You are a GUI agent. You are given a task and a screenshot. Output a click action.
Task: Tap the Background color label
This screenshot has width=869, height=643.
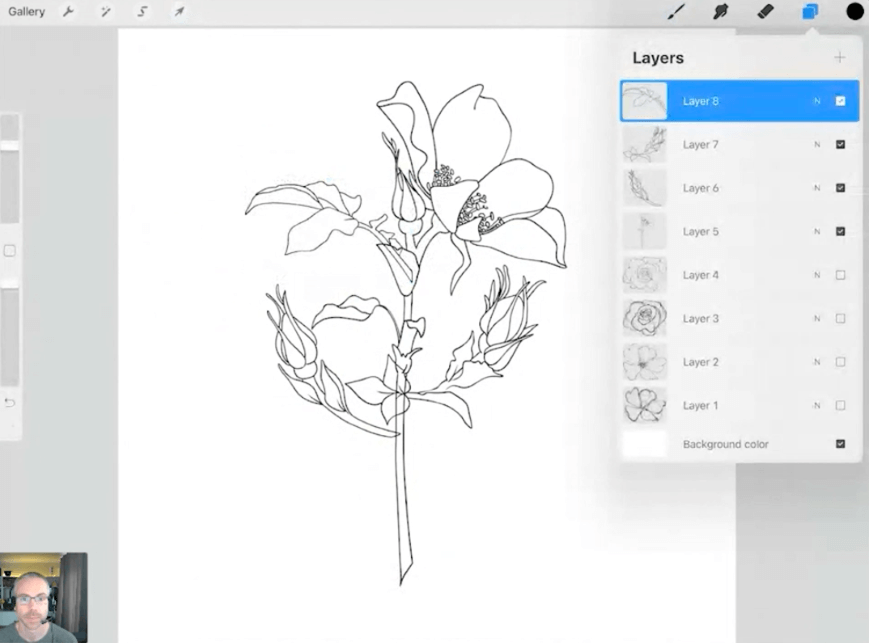(725, 444)
